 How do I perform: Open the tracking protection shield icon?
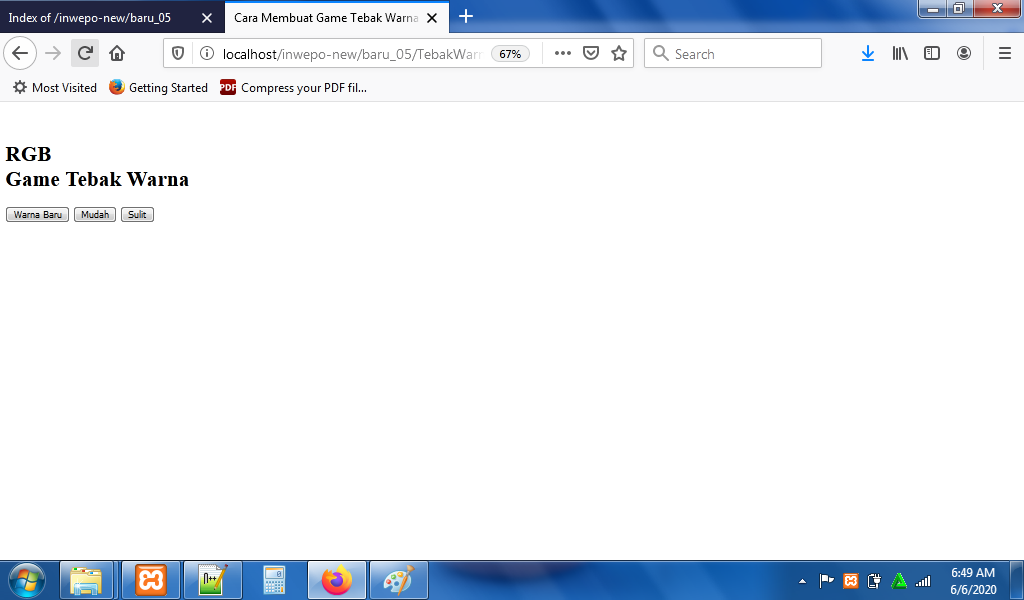point(178,54)
